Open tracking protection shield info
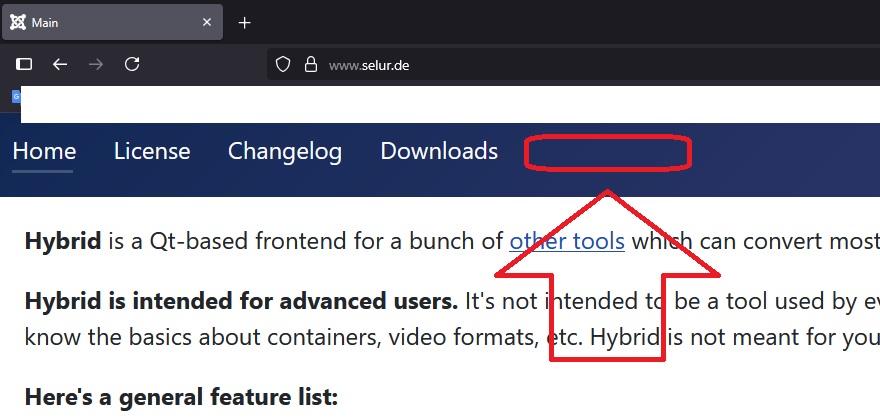Image resolution: width=880 pixels, height=420 pixels. [283, 65]
